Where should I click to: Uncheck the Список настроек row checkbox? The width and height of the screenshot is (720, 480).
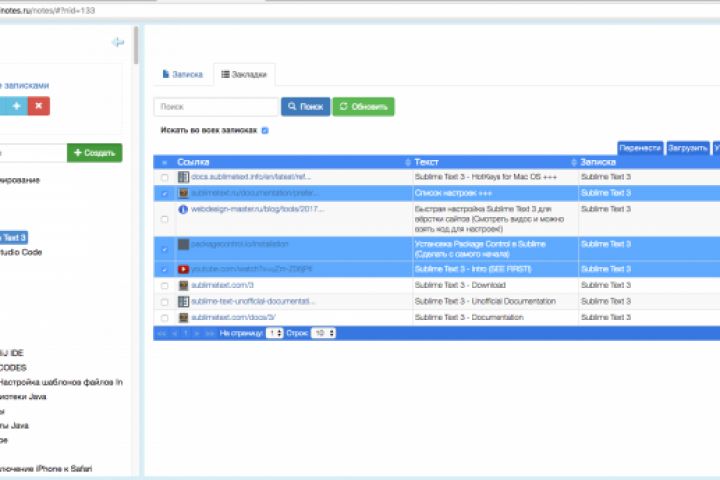pos(164,193)
